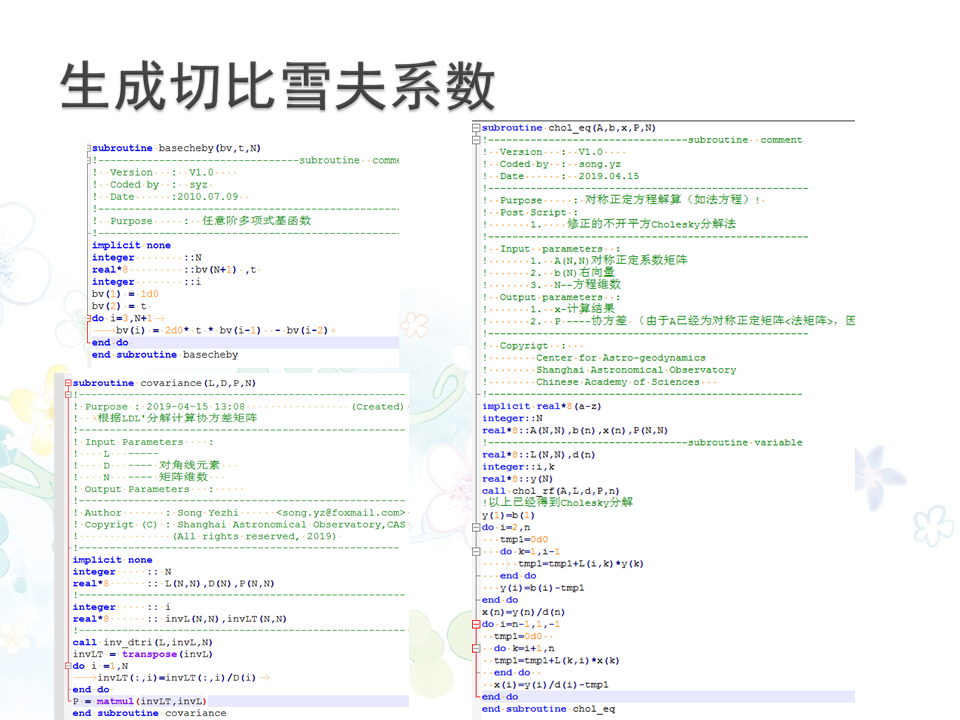This screenshot has width=960, height=720.
Task: Collapse the 'do i=n-1,1,-1' loop fold
Action: click(476, 624)
